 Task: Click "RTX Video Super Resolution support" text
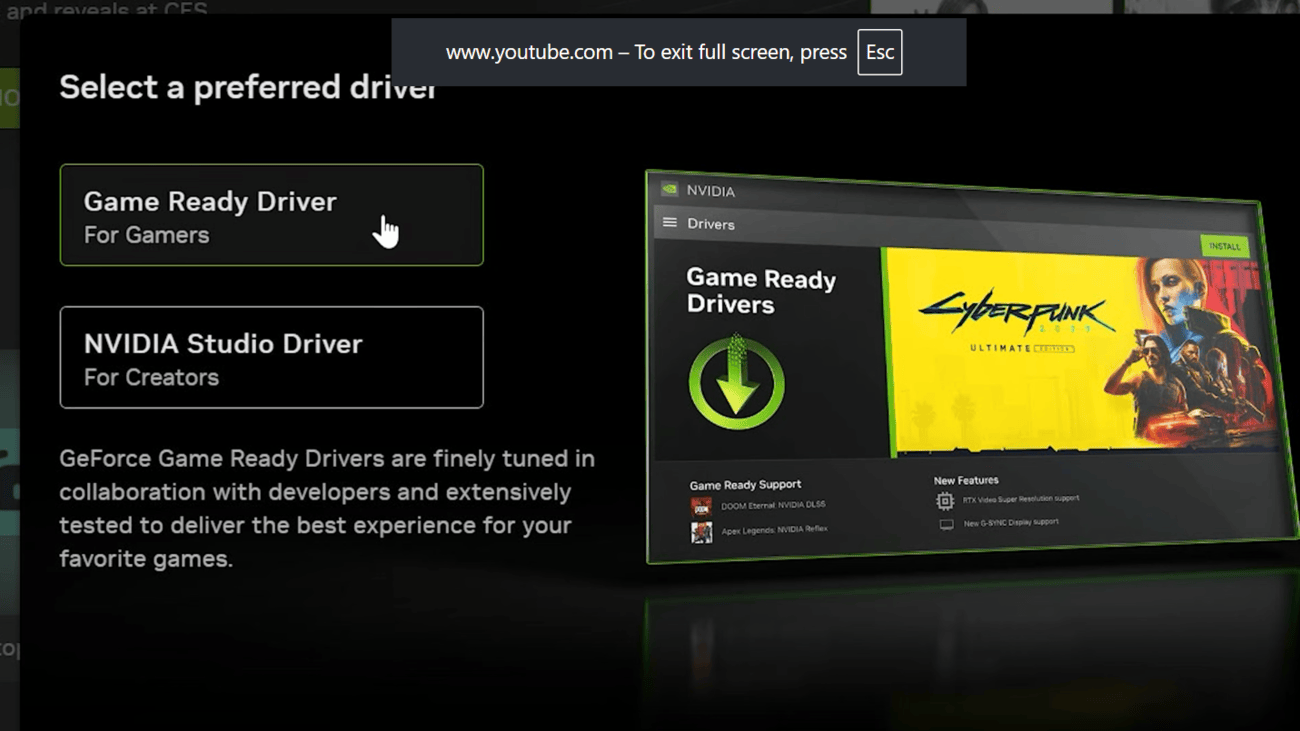tap(1021, 499)
